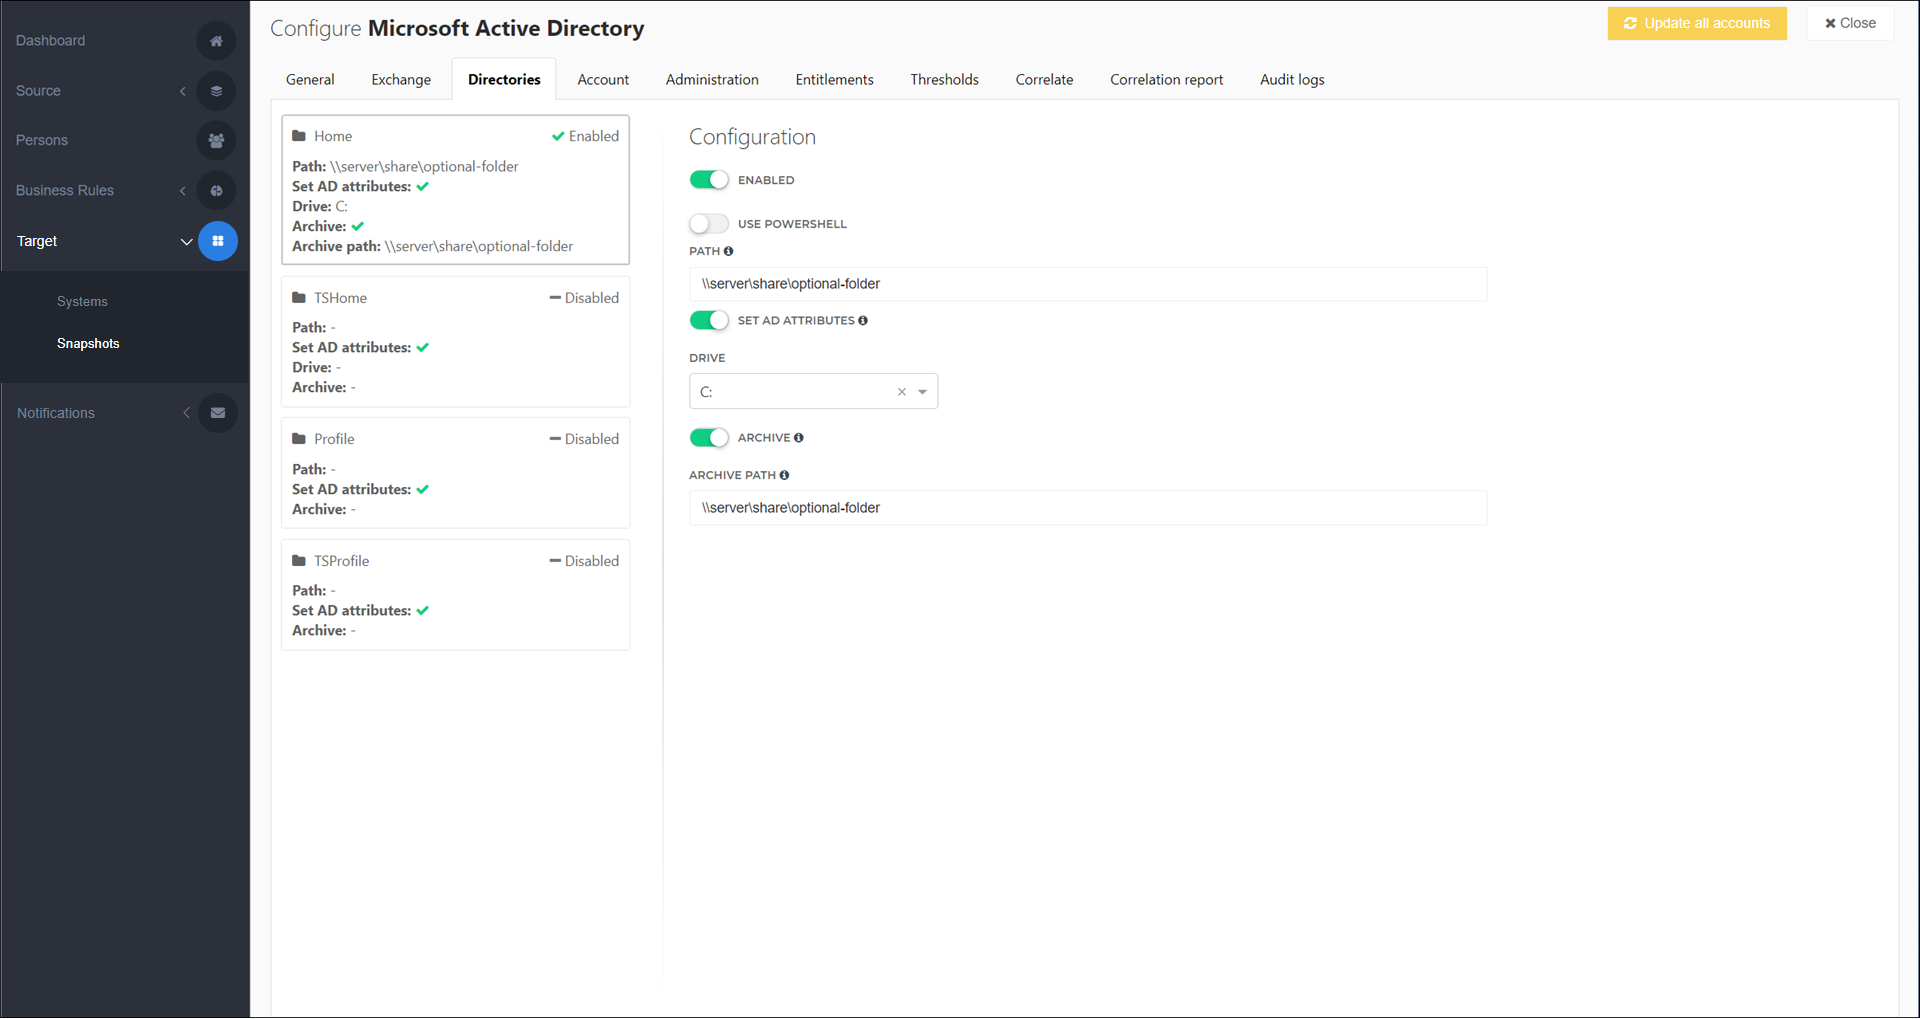Click the Source layers icon
This screenshot has width=1920, height=1019.
pos(216,91)
